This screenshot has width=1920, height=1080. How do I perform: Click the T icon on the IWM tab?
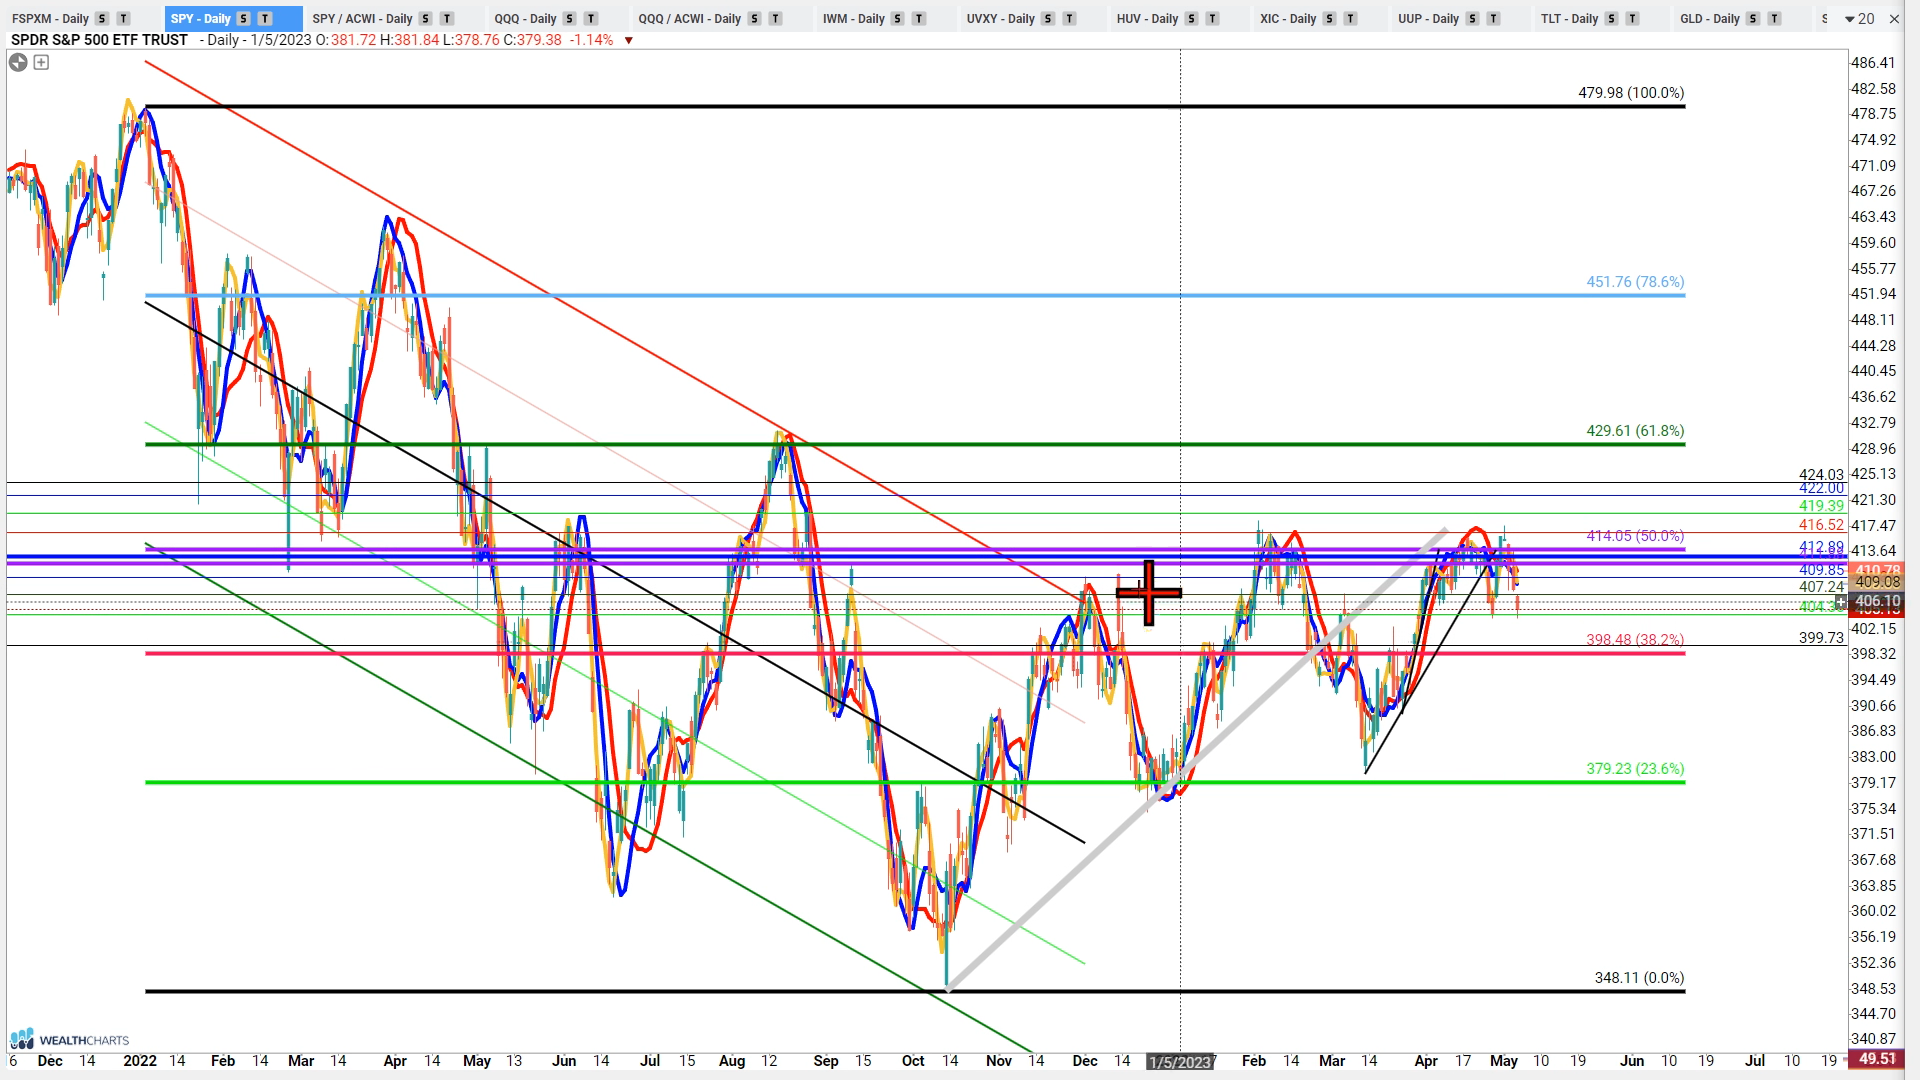point(919,19)
